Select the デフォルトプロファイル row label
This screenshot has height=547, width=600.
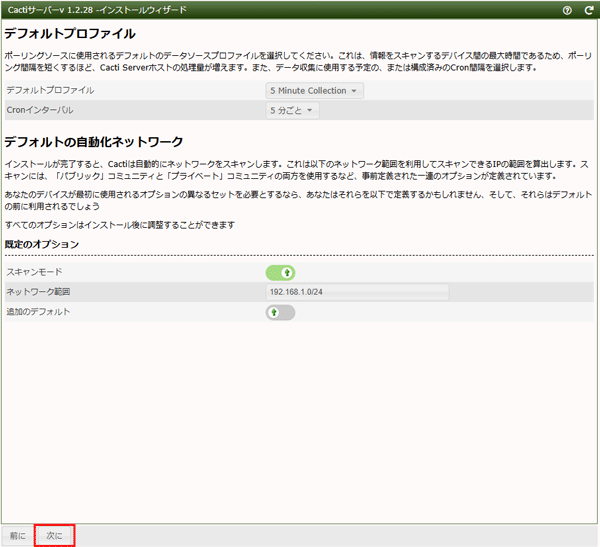pyautogui.click(x=50, y=90)
